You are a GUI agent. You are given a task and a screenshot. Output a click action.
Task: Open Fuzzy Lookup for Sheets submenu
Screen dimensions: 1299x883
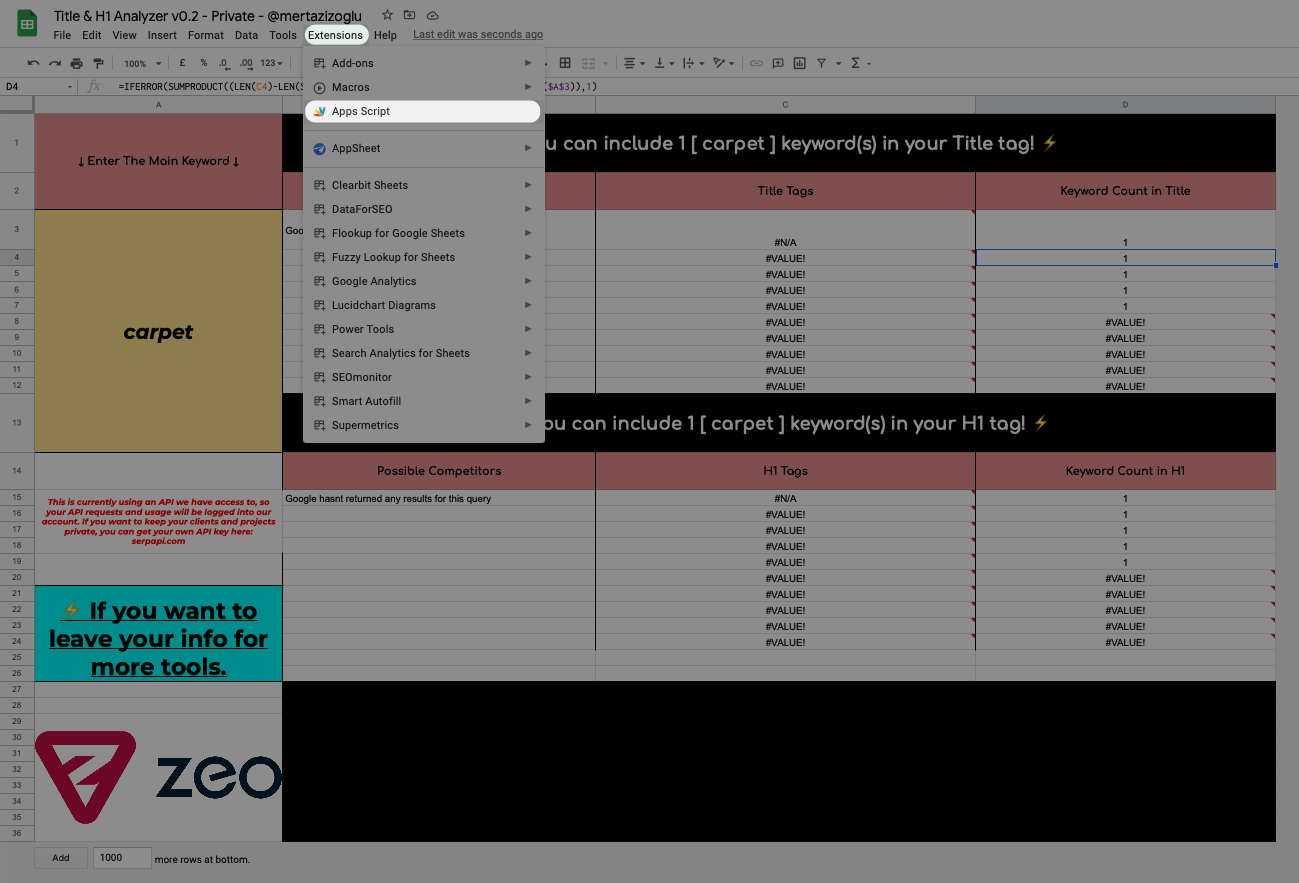coord(424,257)
